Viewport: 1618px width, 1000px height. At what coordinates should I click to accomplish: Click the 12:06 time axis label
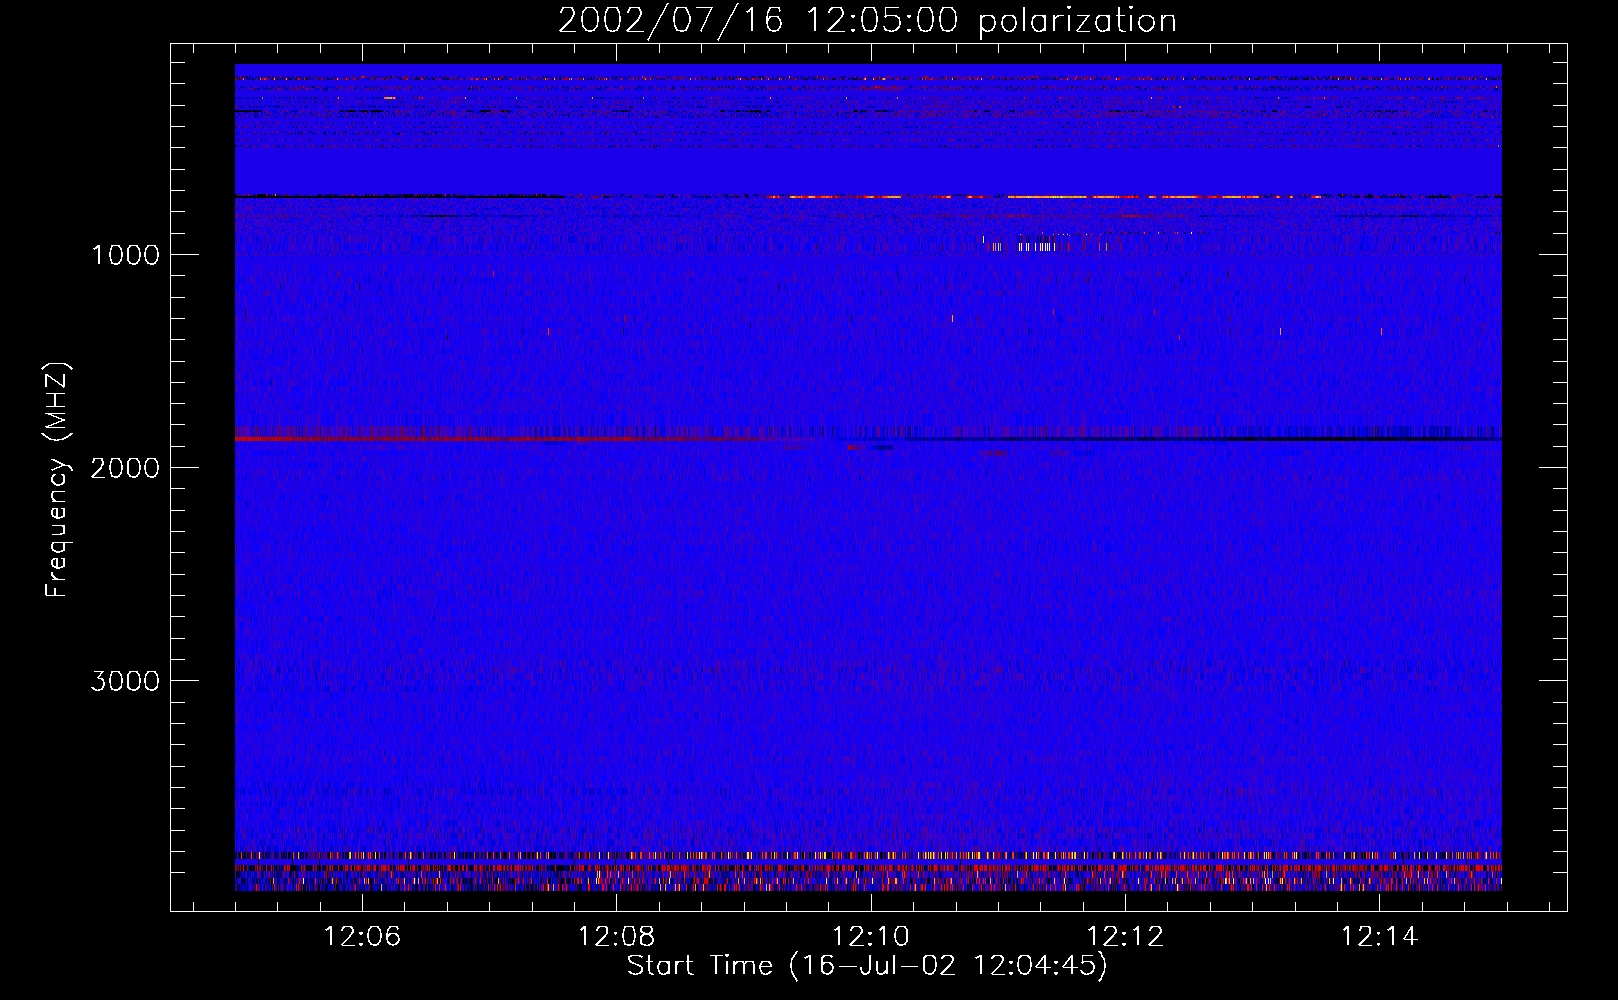tap(362, 937)
